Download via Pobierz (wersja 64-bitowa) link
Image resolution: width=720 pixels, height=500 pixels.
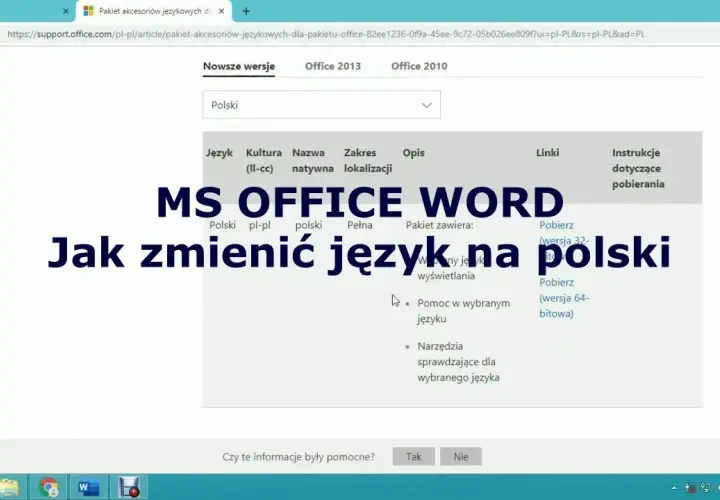[x=564, y=298]
